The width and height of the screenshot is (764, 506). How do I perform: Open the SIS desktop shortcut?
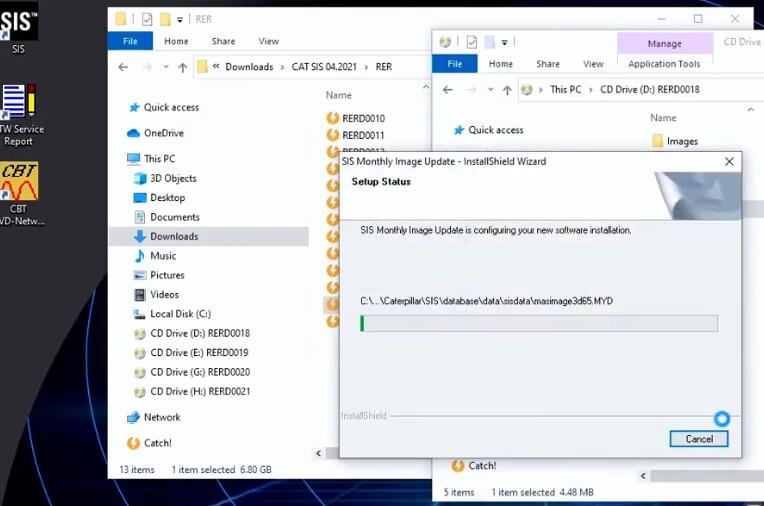(18, 27)
